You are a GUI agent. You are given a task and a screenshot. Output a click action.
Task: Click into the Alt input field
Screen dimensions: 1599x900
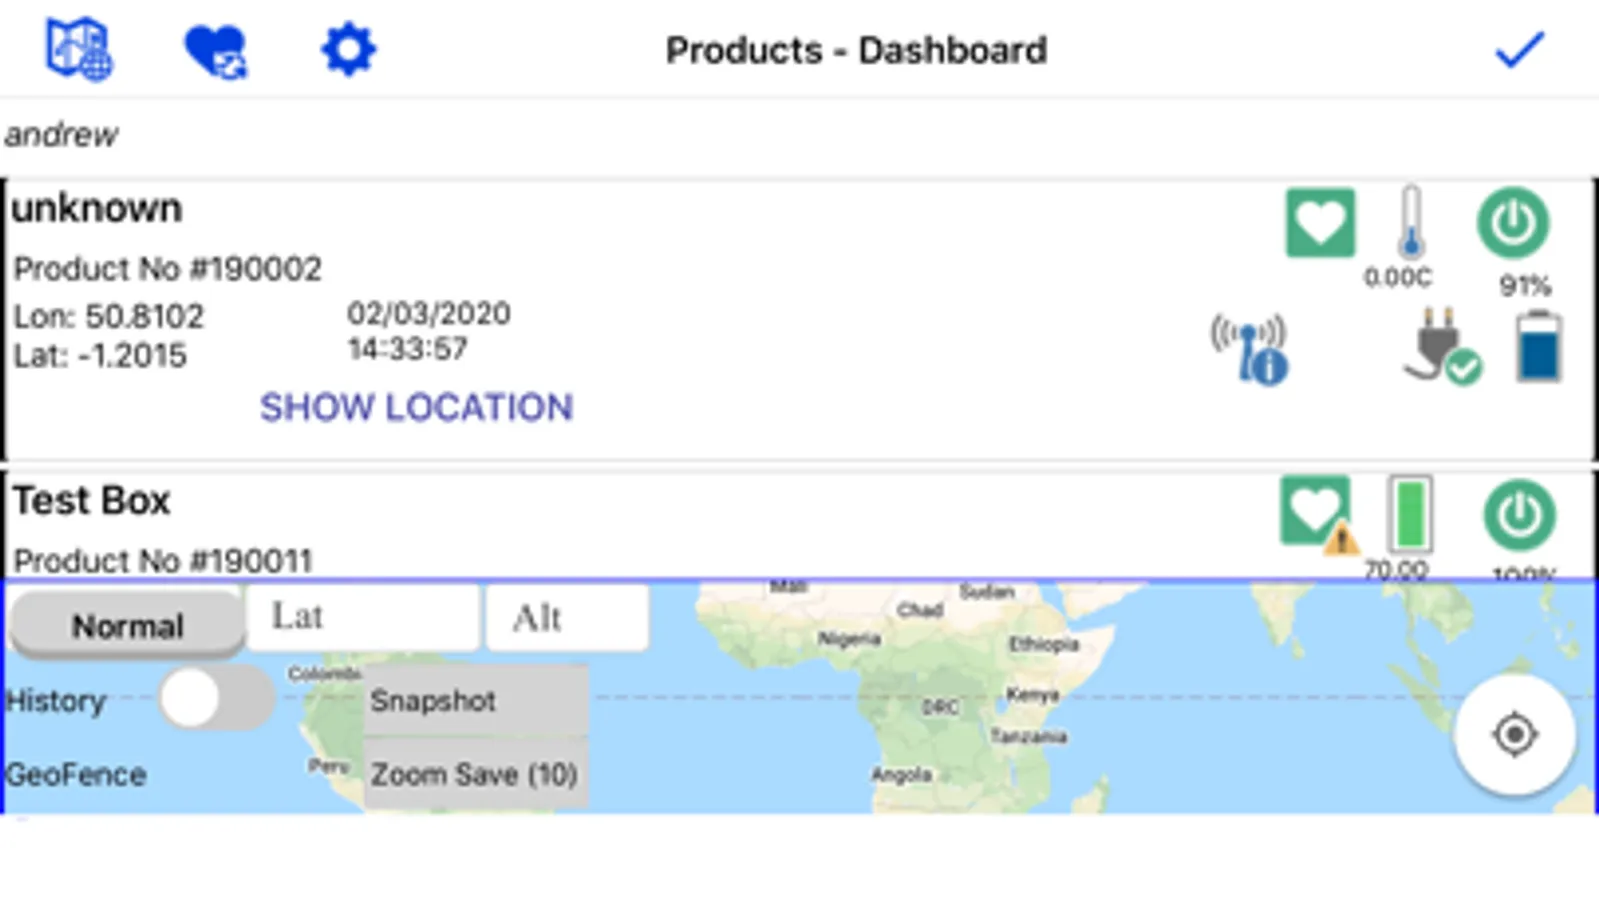pos(566,617)
